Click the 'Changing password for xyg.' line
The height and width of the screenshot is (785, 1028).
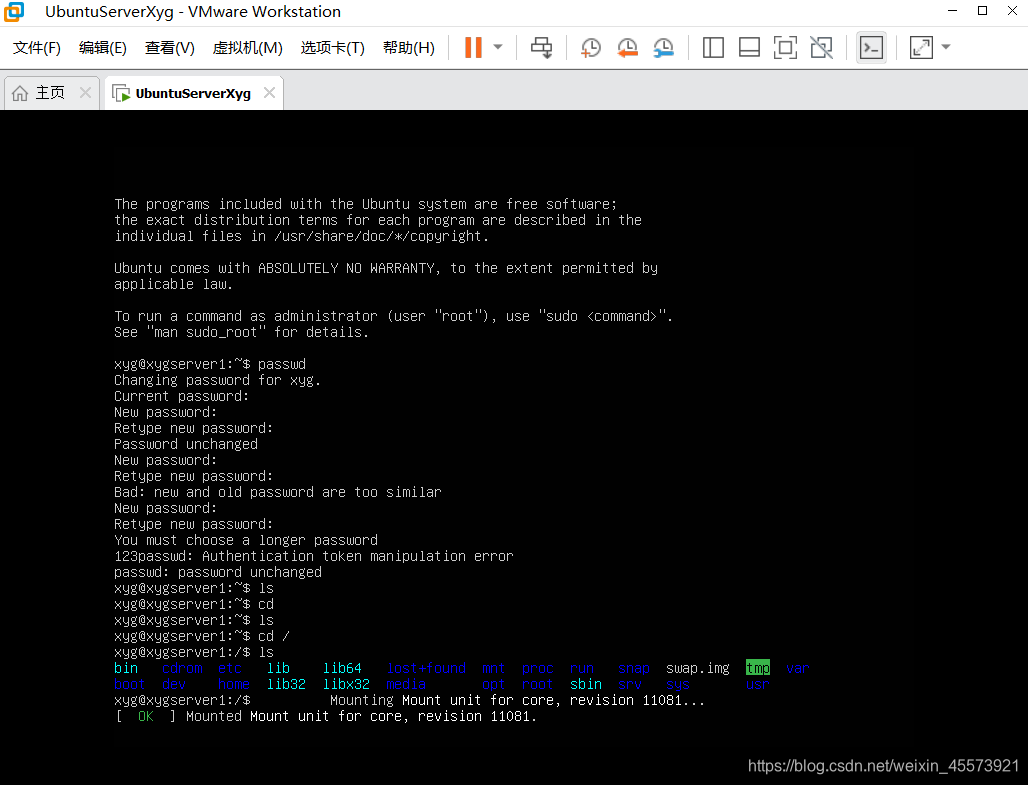coord(217,380)
